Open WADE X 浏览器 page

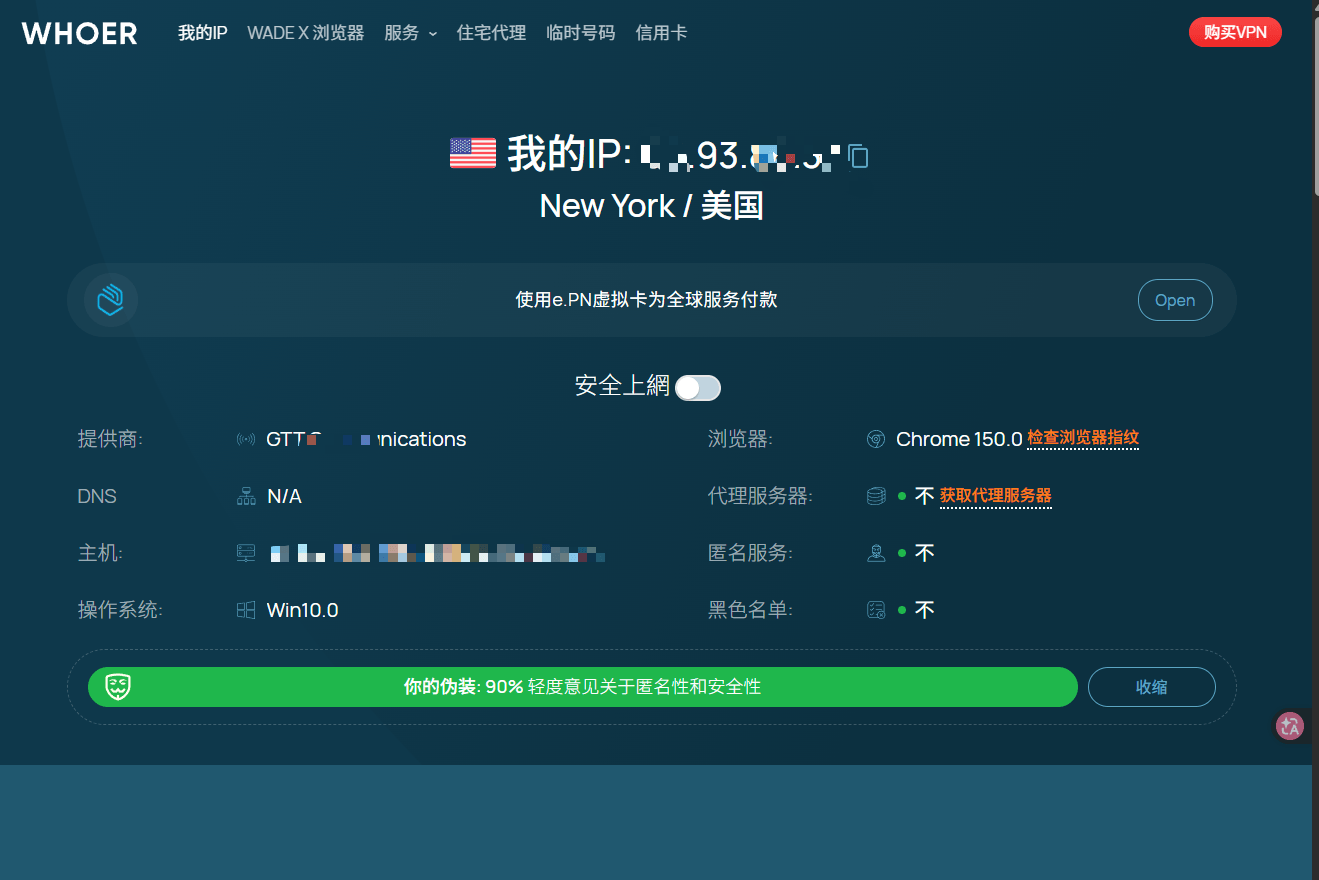[x=306, y=33]
